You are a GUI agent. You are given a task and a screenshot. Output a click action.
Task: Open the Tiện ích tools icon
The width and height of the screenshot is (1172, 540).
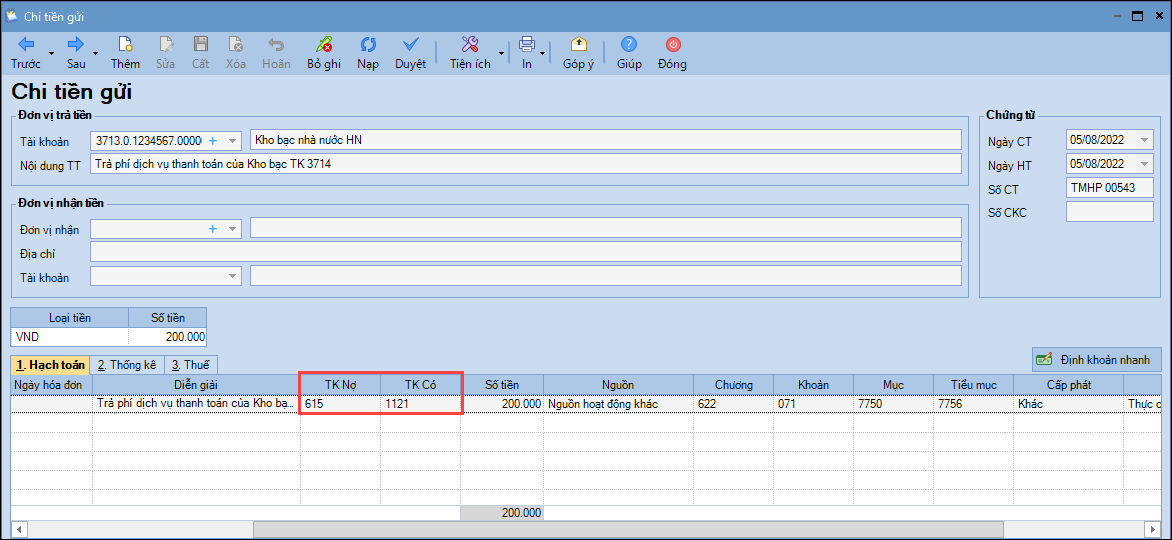[x=469, y=45]
